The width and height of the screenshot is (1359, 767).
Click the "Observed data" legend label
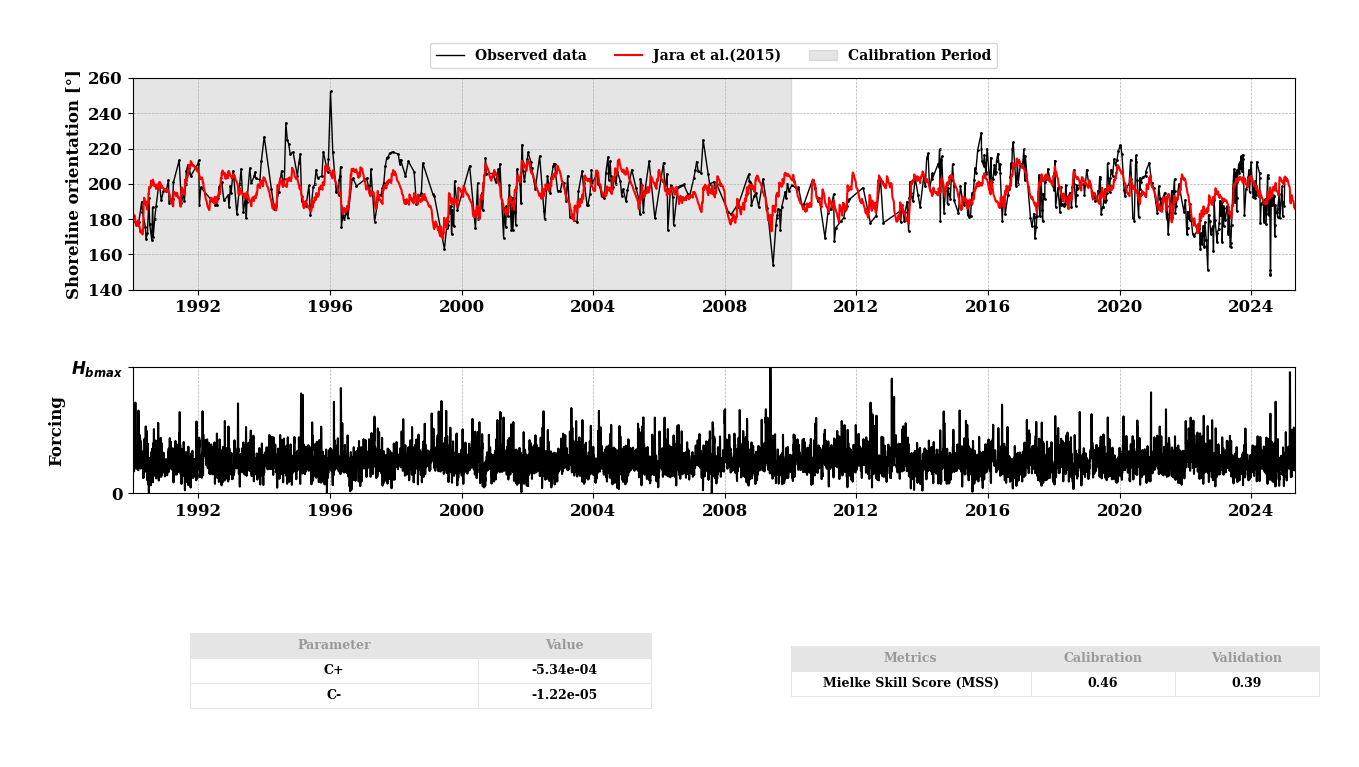pos(530,56)
